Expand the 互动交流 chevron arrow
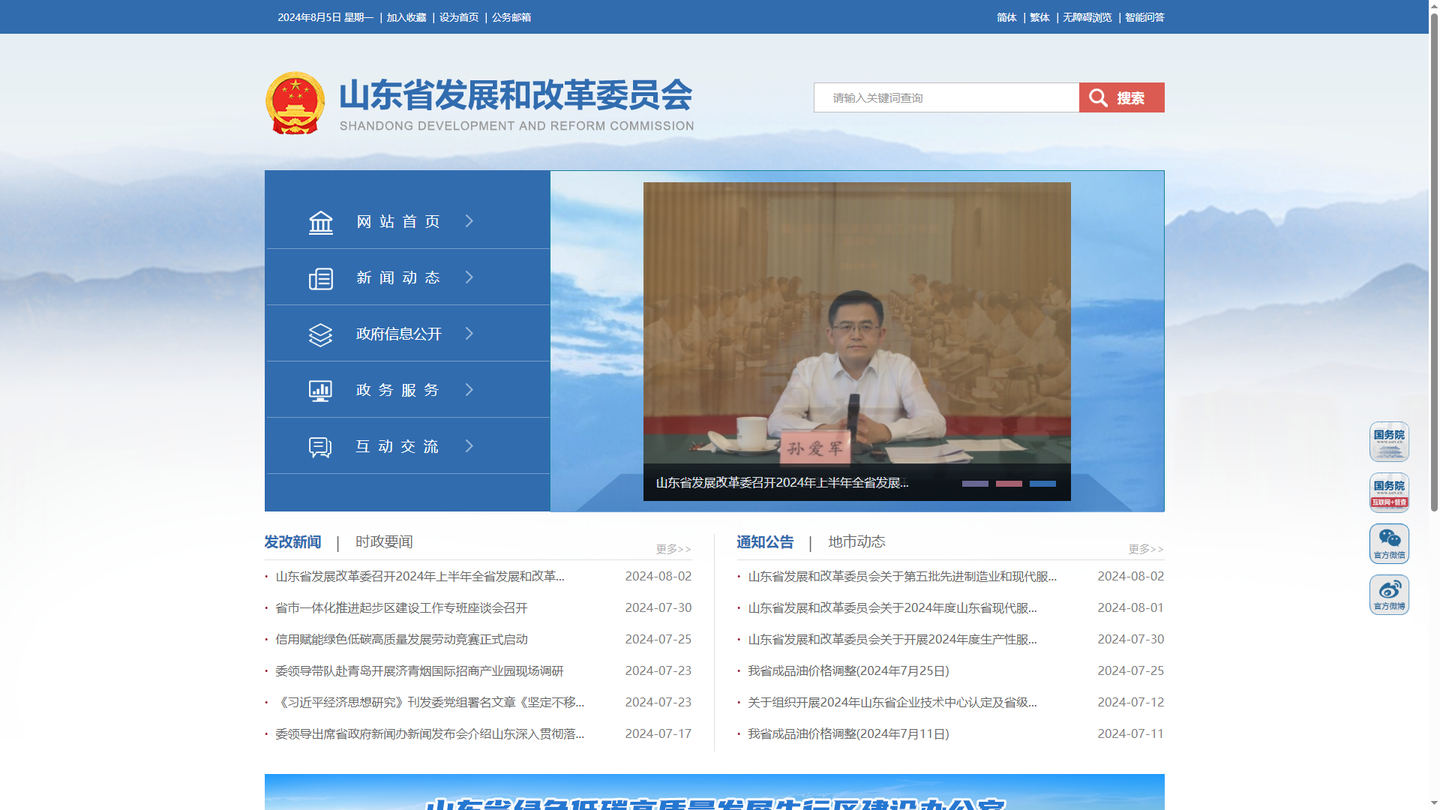Image resolution: width=1440 pixels, height=810 pixels. point(469,446)
